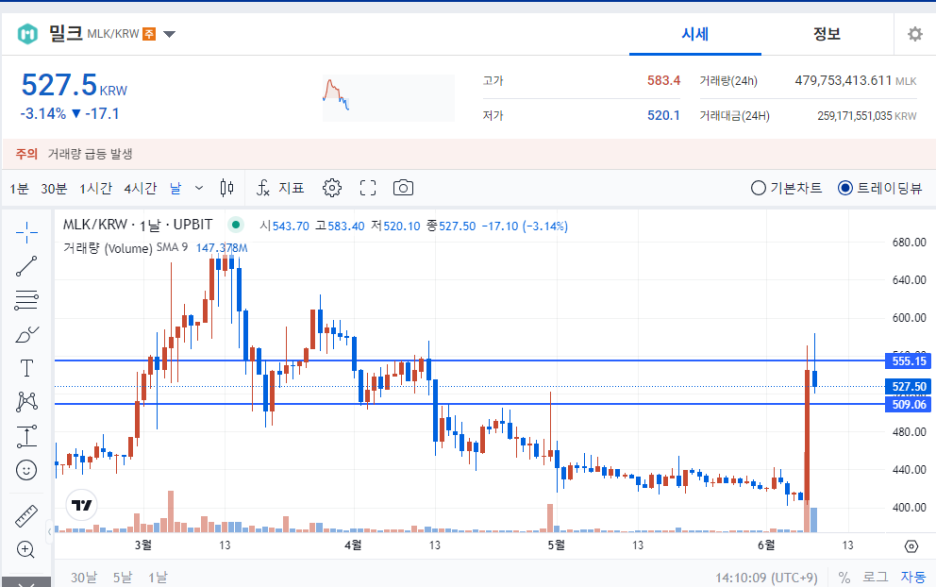Switch to the 정보 tab
This screenshot has width=936, height=587.
coord(827,34)
